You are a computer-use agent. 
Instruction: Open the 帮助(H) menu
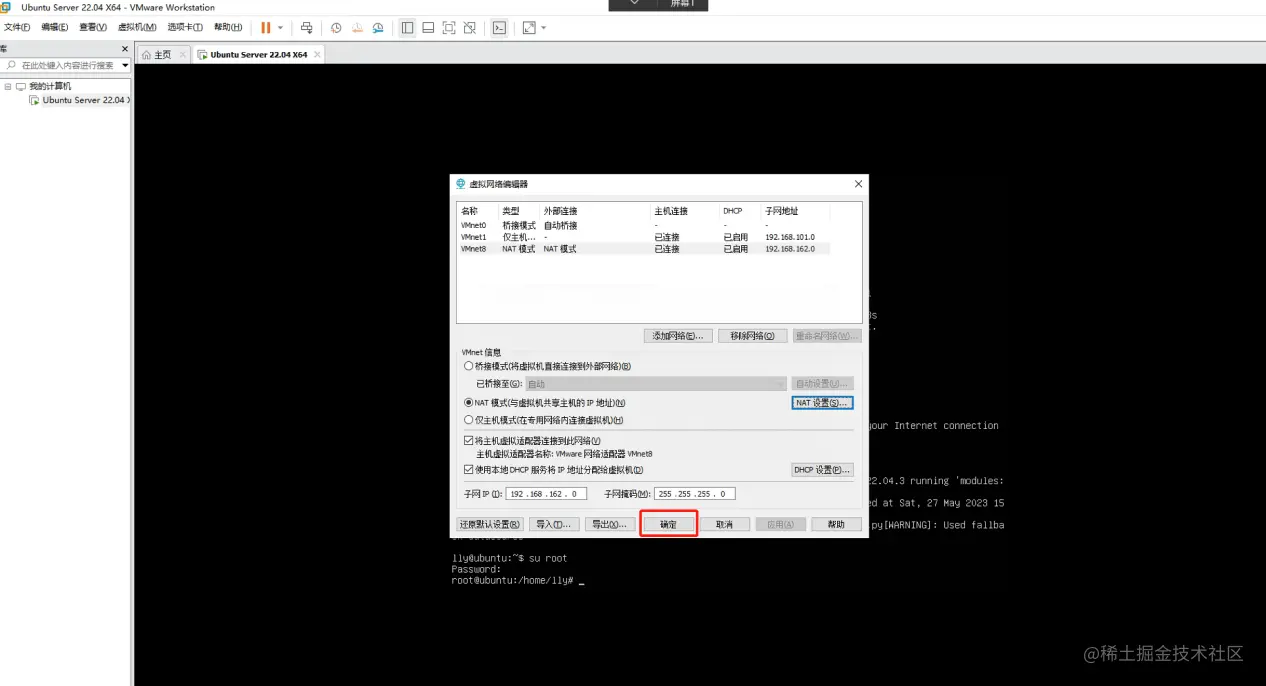click(x=228, y=27)
